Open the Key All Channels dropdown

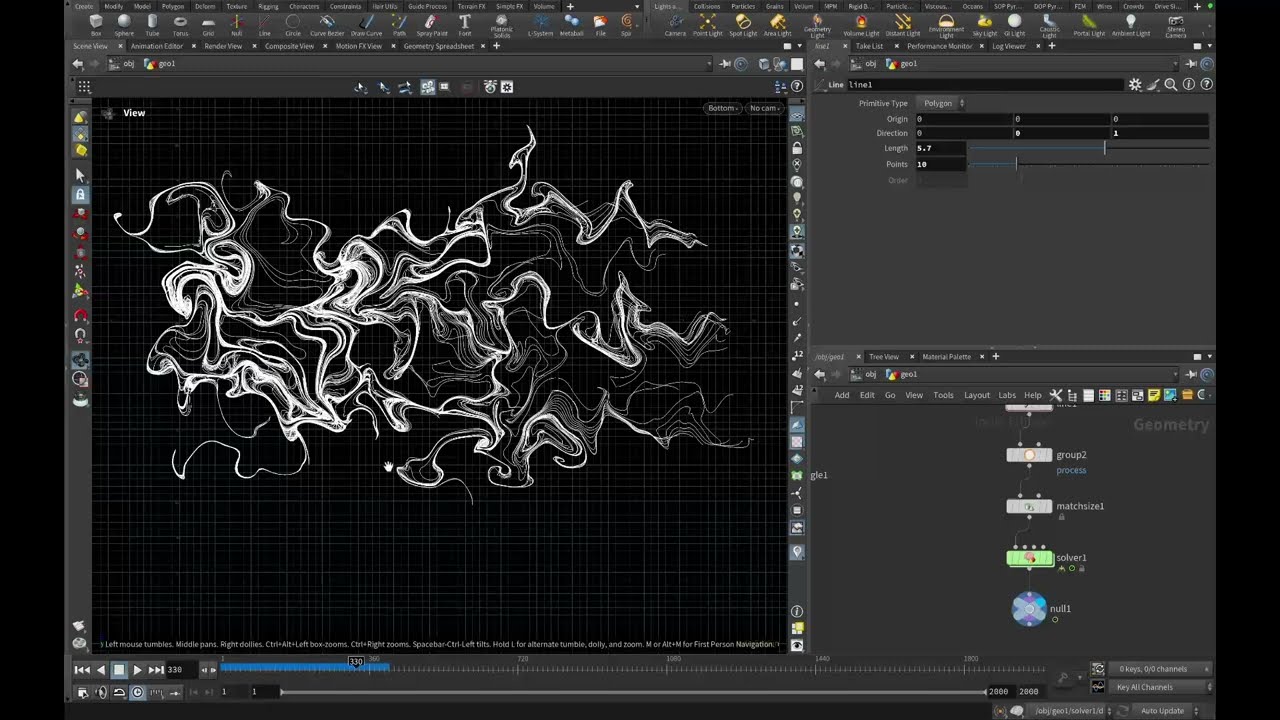(1162, 687)
